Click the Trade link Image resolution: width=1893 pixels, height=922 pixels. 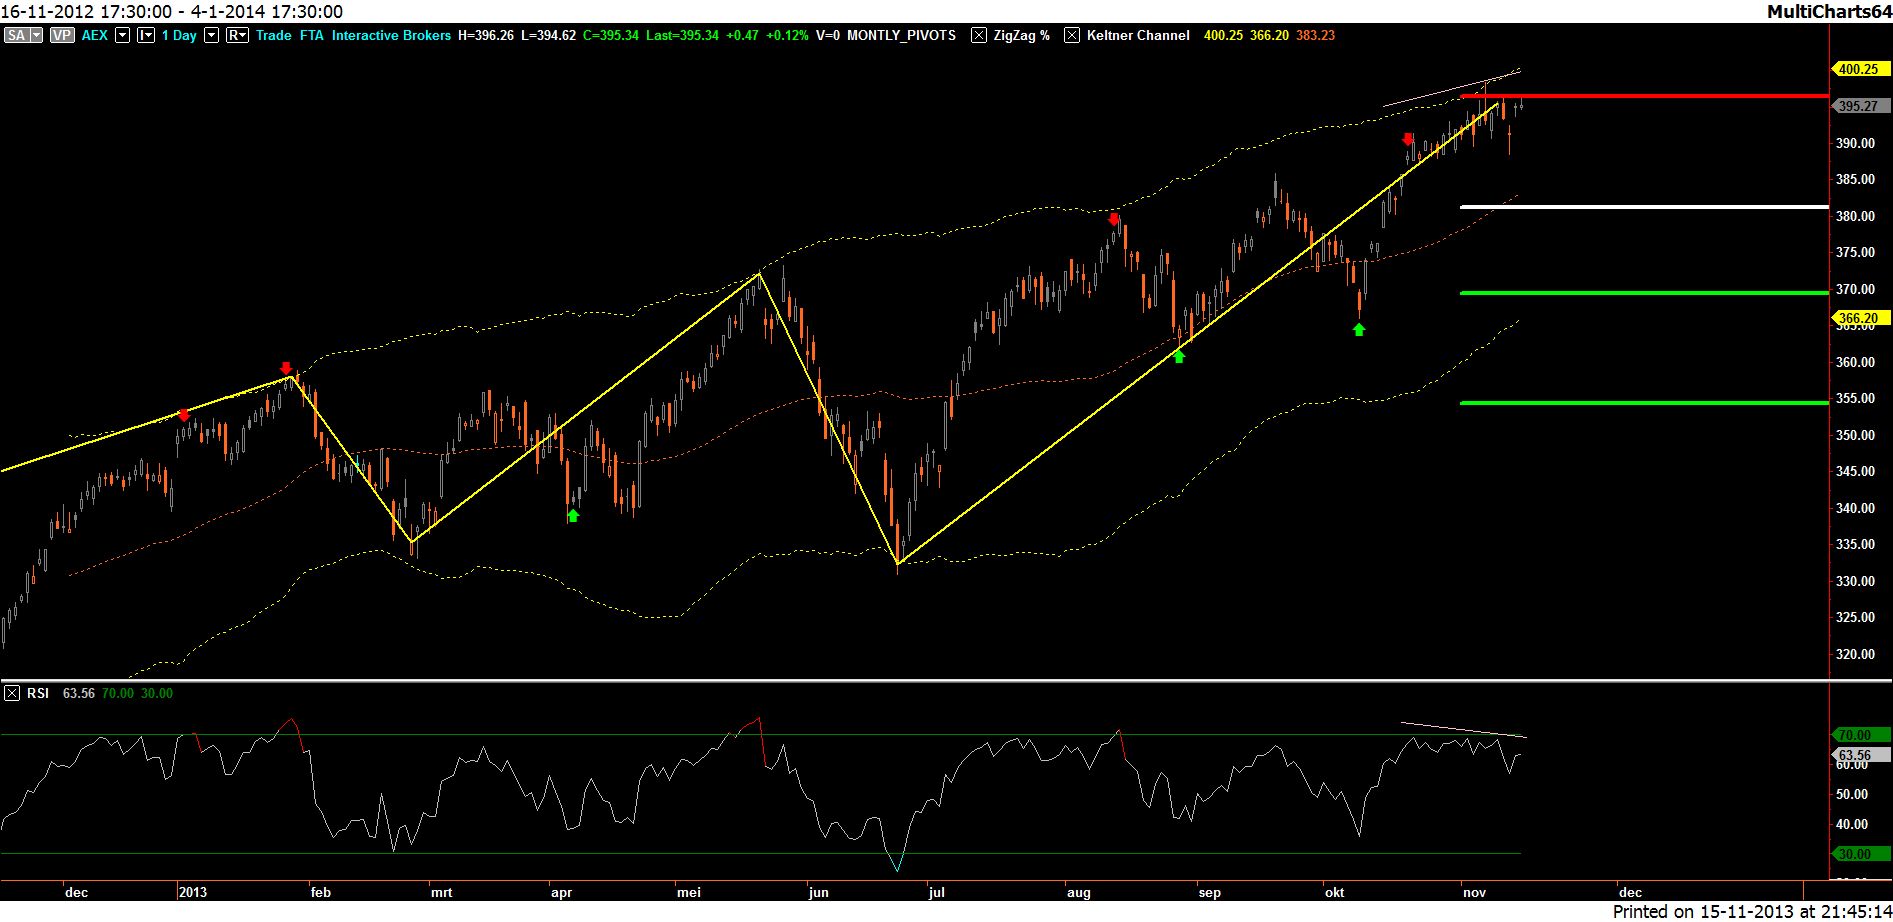coord(273,35)
